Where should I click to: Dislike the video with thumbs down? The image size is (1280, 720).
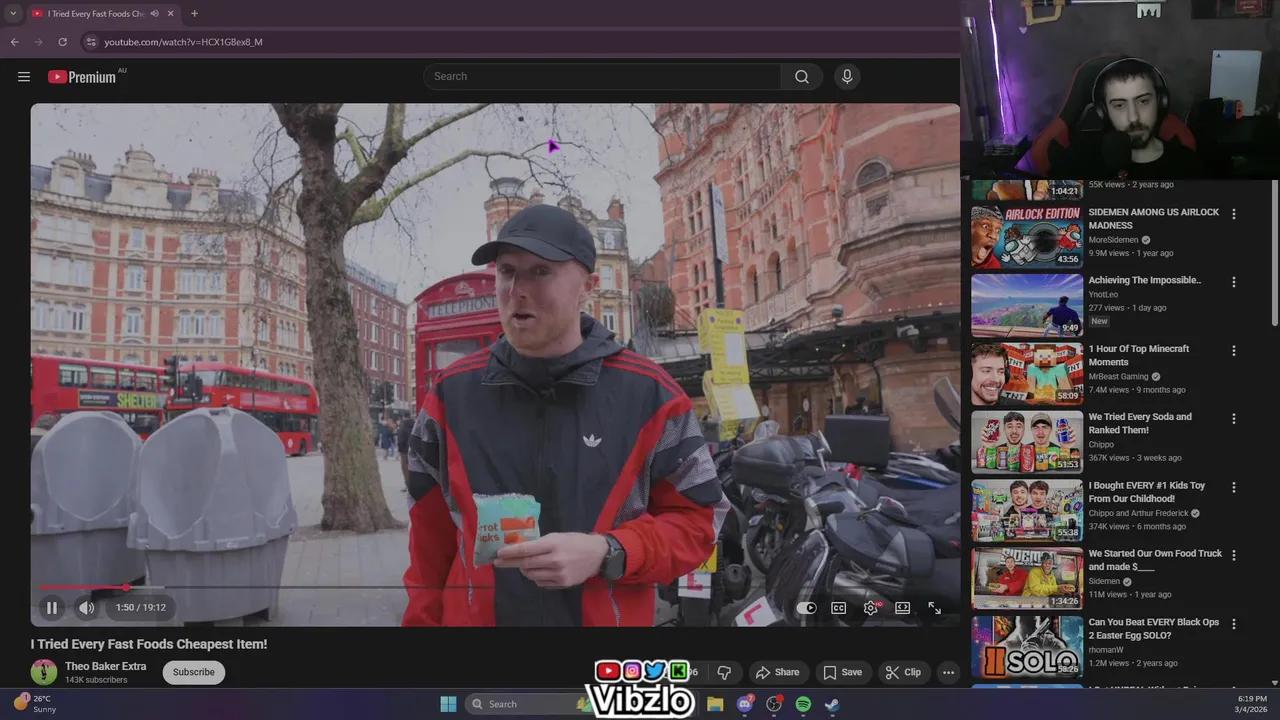(x=724, y=672)
